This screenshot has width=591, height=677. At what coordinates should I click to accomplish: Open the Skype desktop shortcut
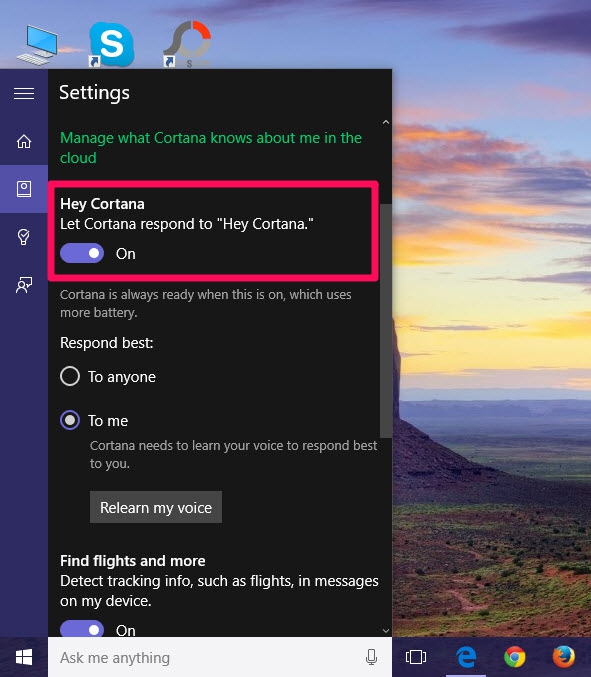pos(111,45)
